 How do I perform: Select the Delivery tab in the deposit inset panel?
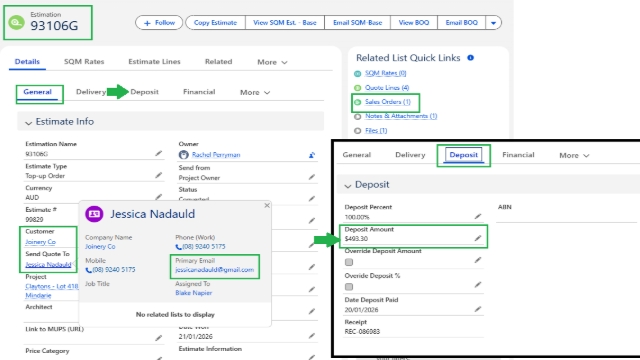coord(410,155)
